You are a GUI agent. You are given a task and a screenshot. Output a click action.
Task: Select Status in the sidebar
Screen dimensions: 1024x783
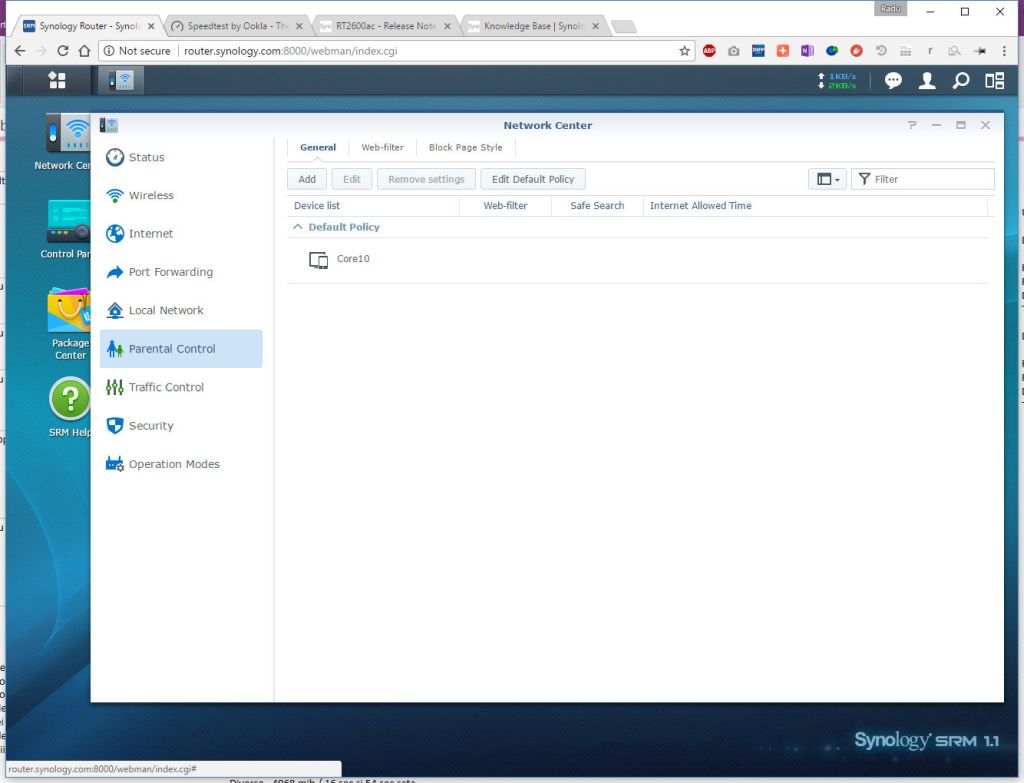point(146,157)
